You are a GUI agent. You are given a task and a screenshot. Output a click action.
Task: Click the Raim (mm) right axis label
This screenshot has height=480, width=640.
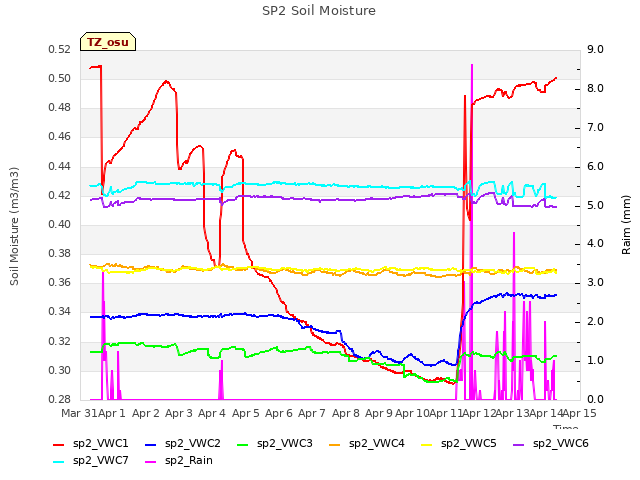point(626,225)
